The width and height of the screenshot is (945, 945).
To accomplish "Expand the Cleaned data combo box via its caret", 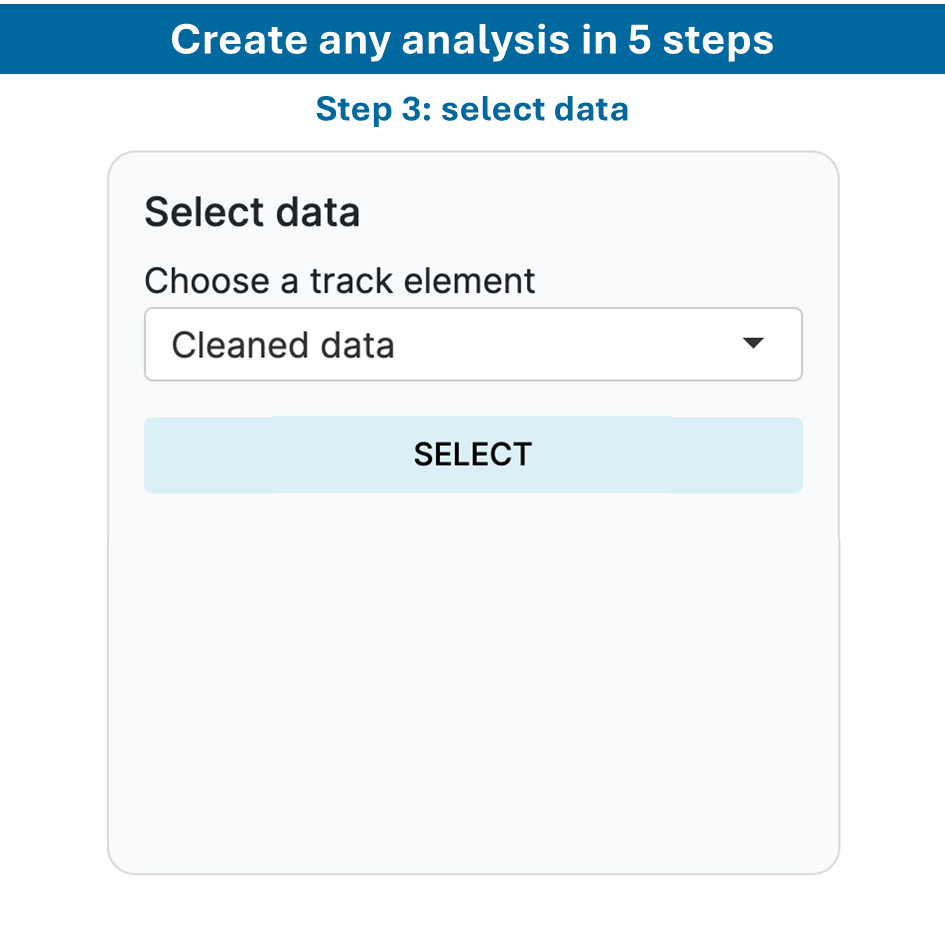I will coord(753,344).
